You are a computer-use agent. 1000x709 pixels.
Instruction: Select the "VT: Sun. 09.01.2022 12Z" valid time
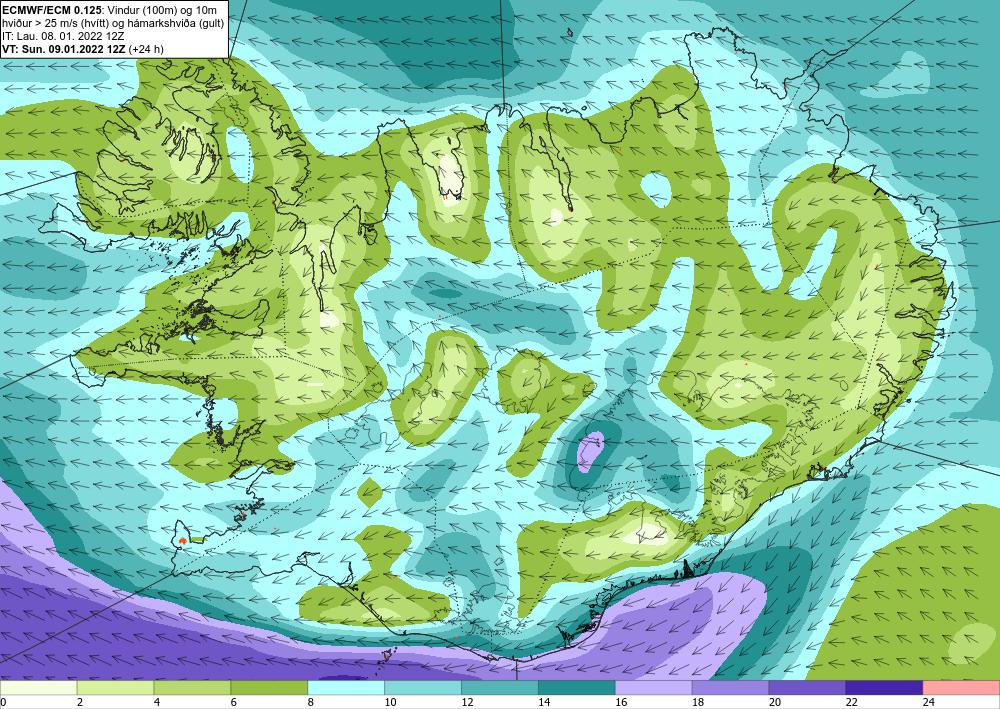point(64,49)
